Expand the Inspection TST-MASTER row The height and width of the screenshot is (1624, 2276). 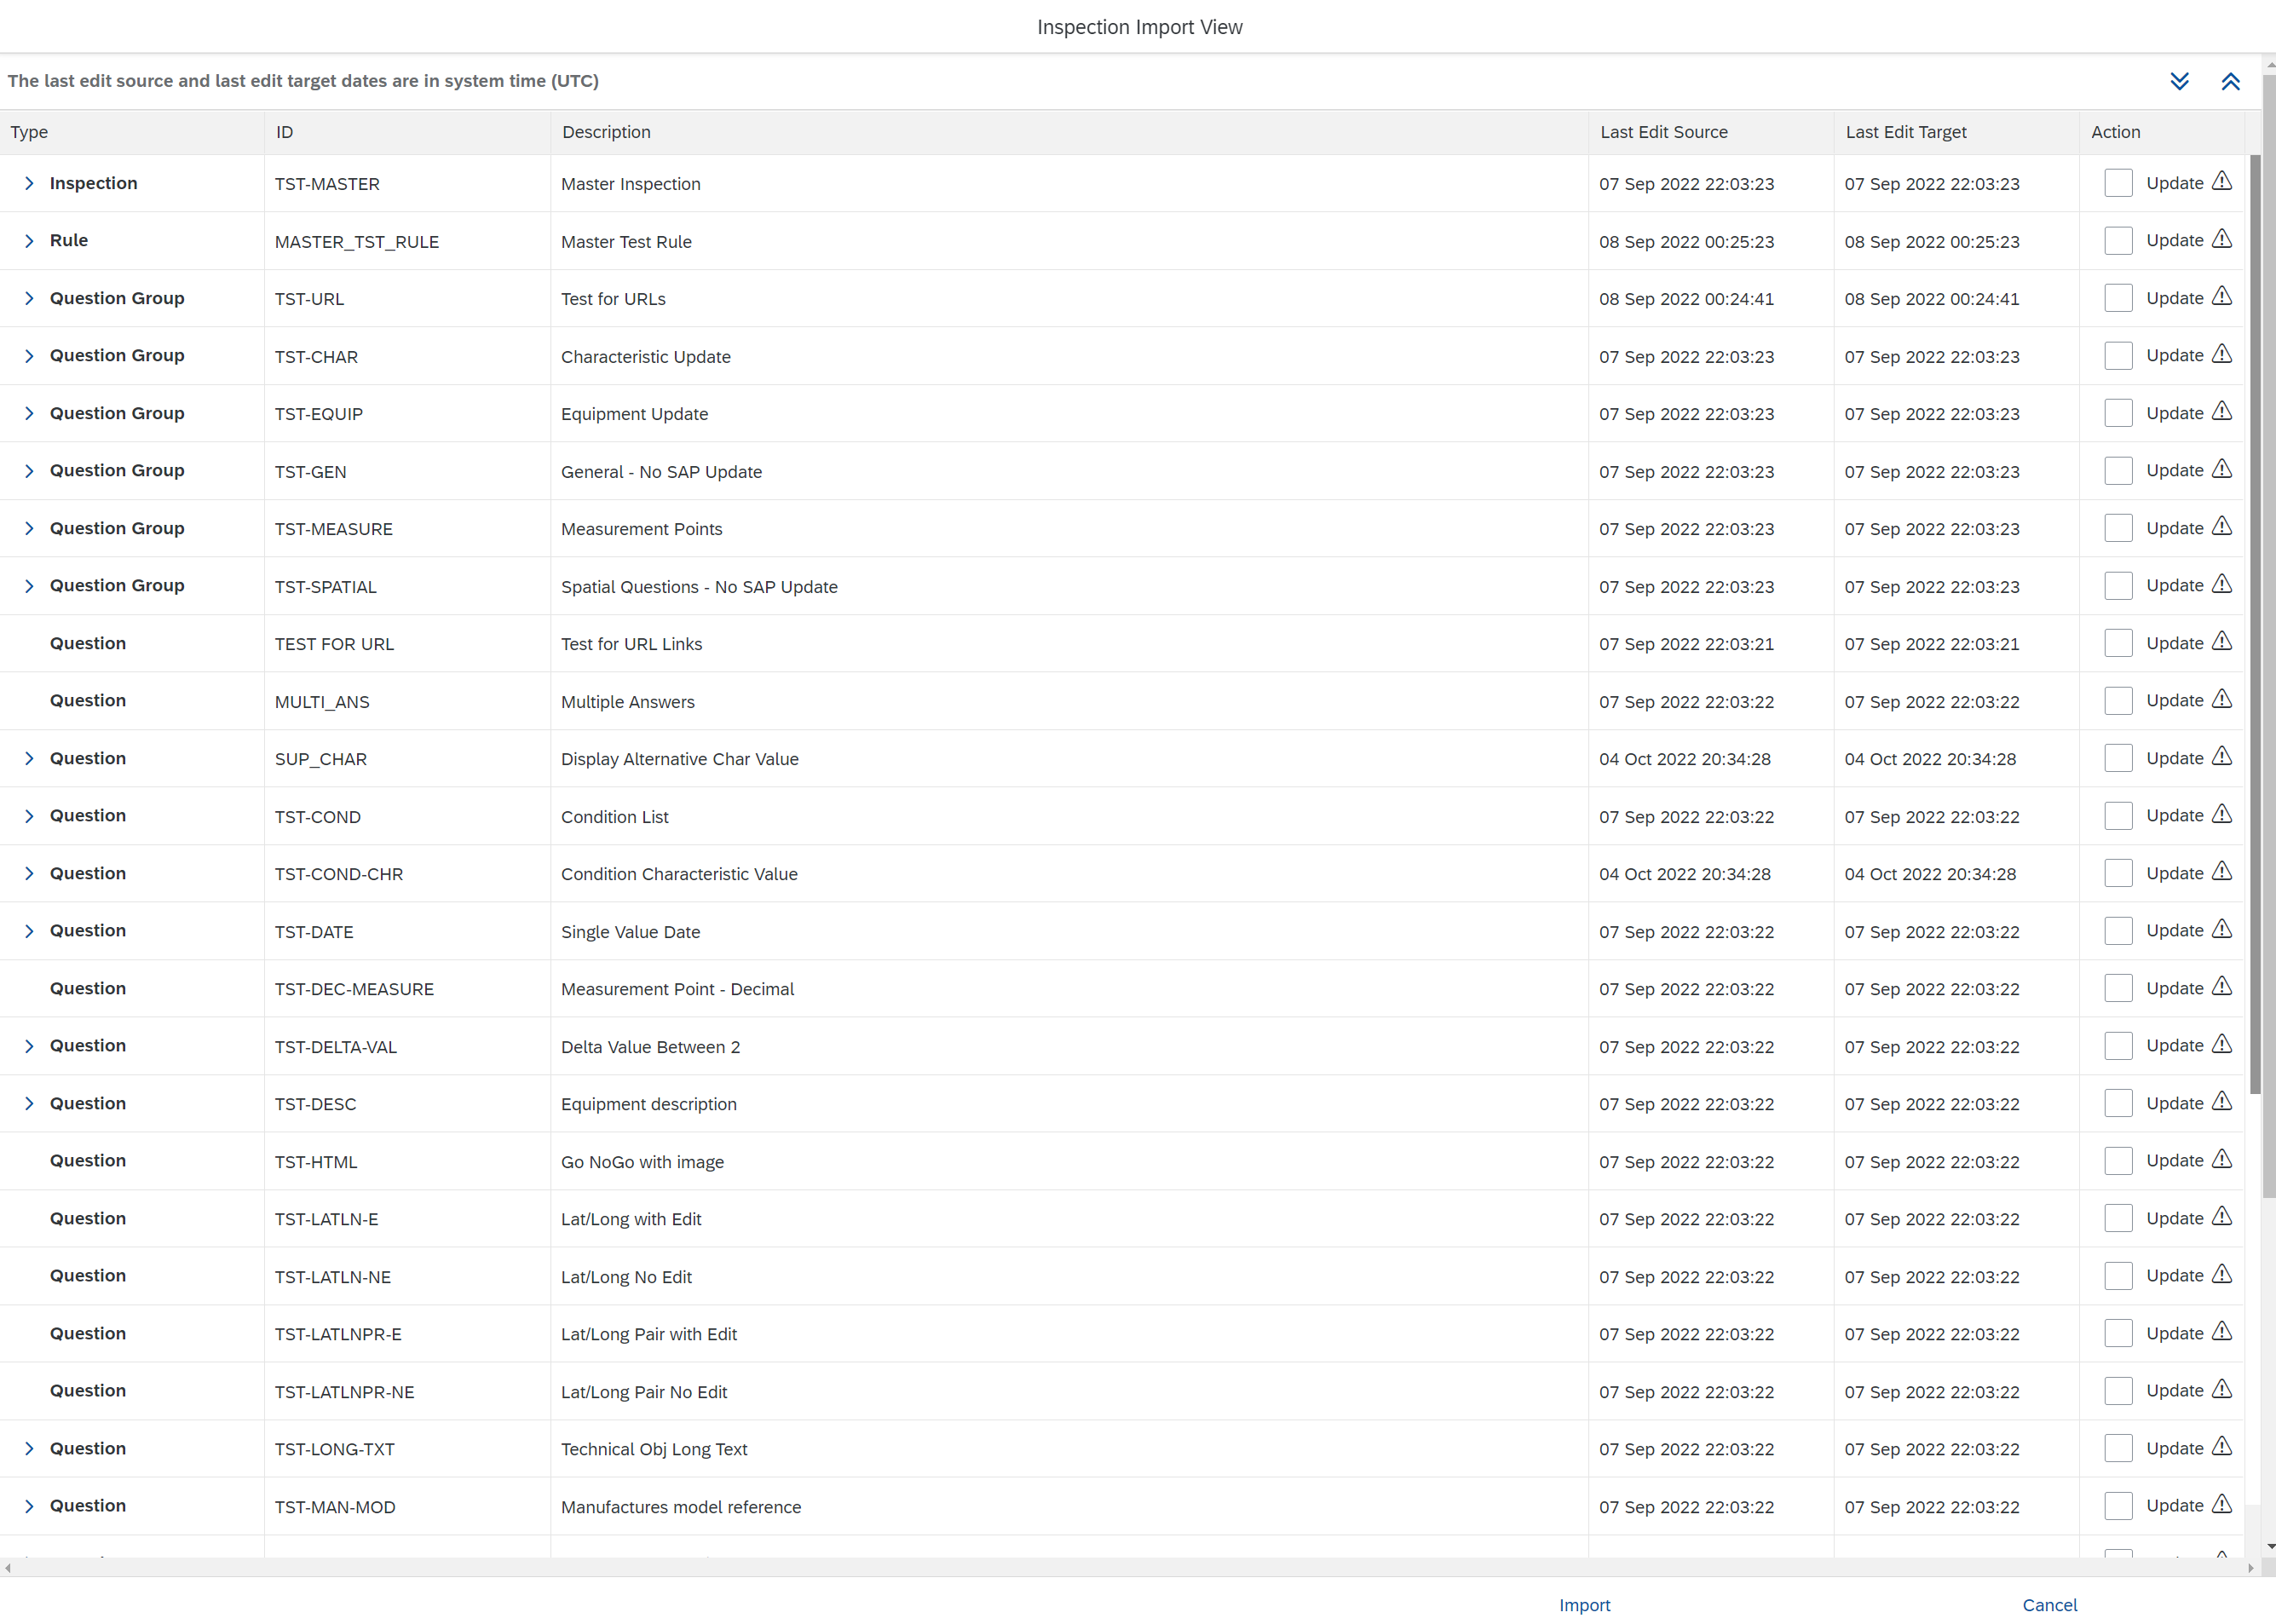[x=29, y=183]
